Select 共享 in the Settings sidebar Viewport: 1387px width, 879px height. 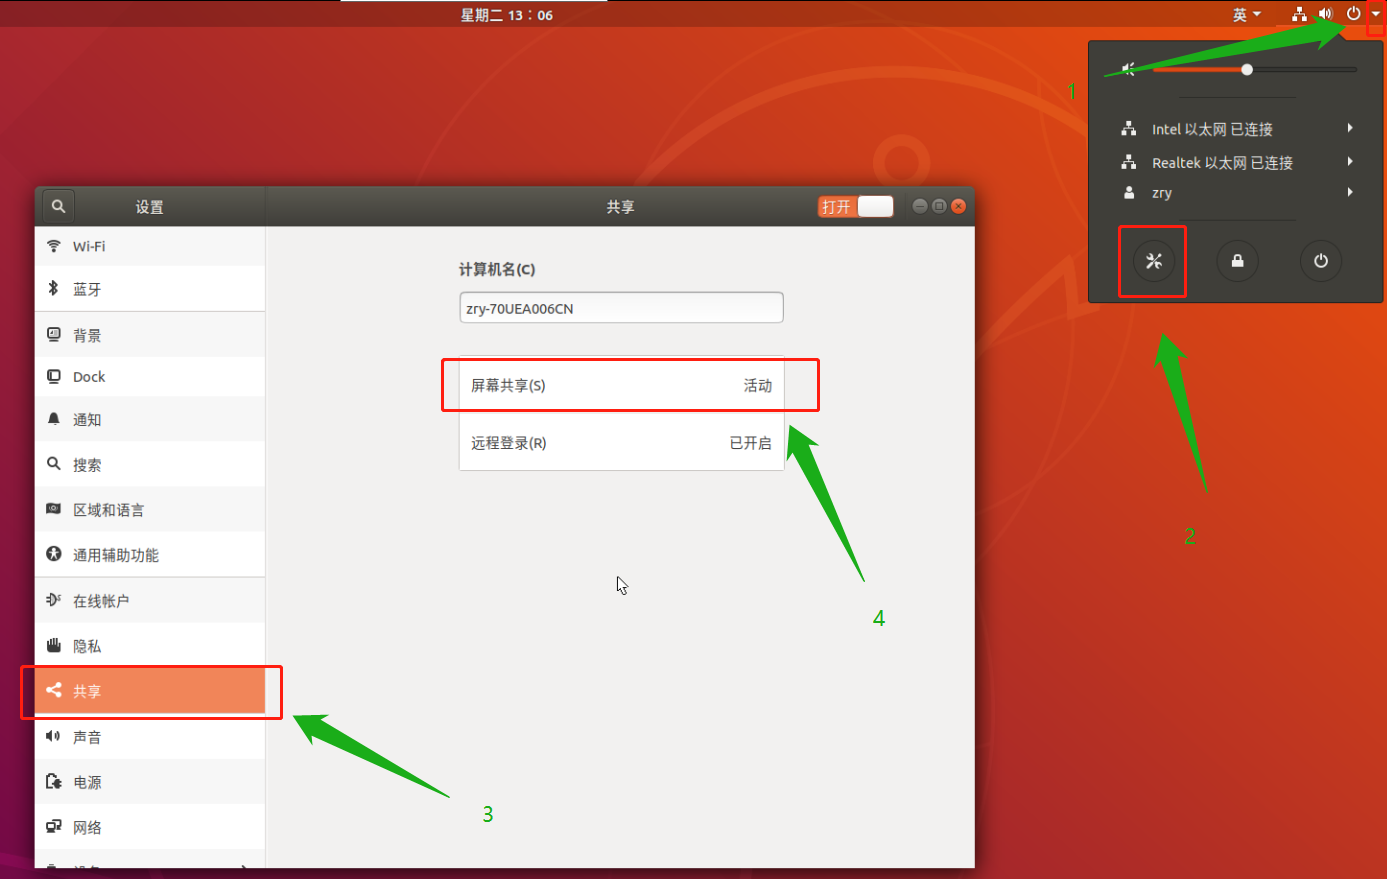(x=87, y=691)
